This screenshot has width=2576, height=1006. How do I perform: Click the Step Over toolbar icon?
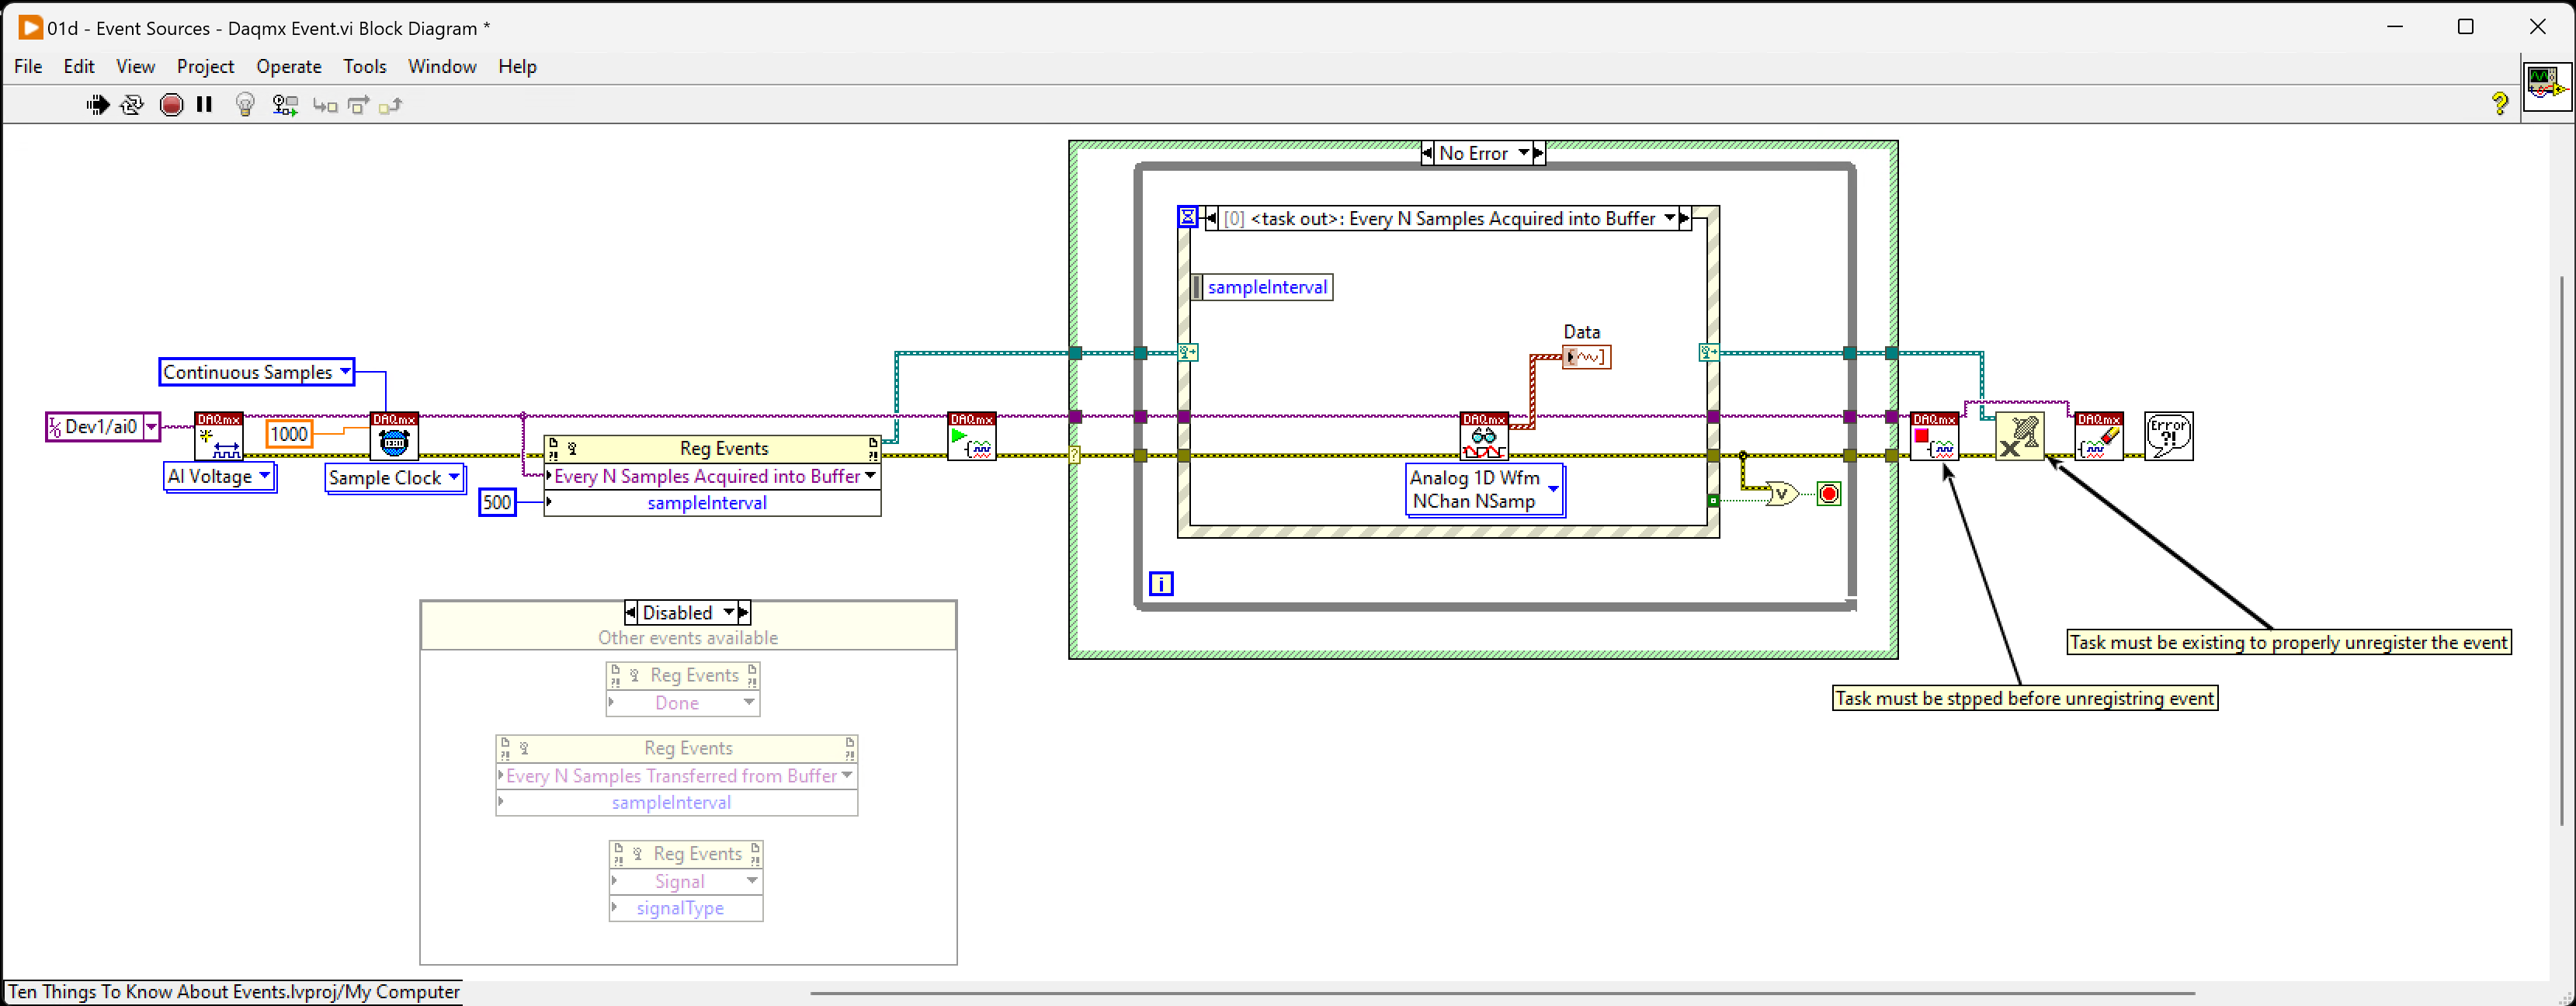[x=358, y=105]
